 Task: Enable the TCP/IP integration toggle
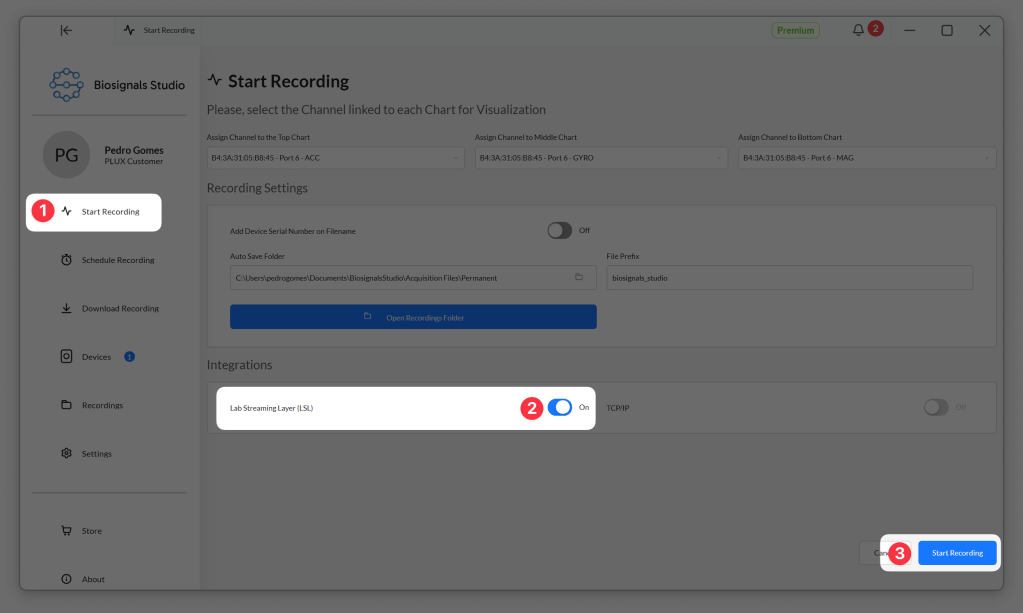pyautogui.click(x=936, y=408)
